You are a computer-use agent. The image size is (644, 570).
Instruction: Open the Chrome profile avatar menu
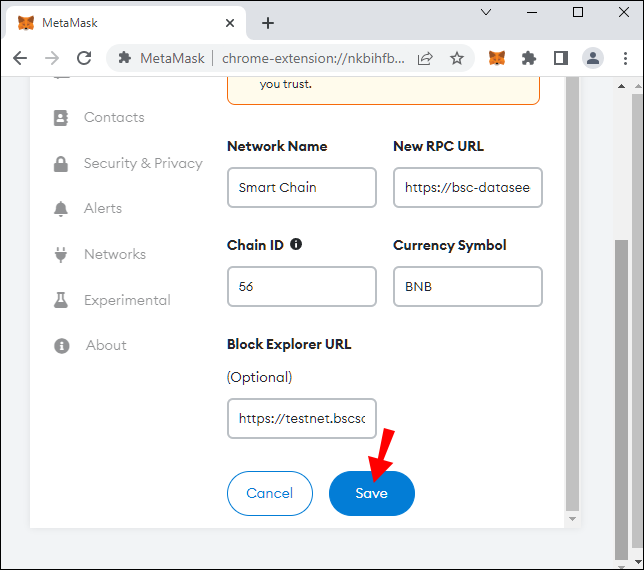(593, 58)
